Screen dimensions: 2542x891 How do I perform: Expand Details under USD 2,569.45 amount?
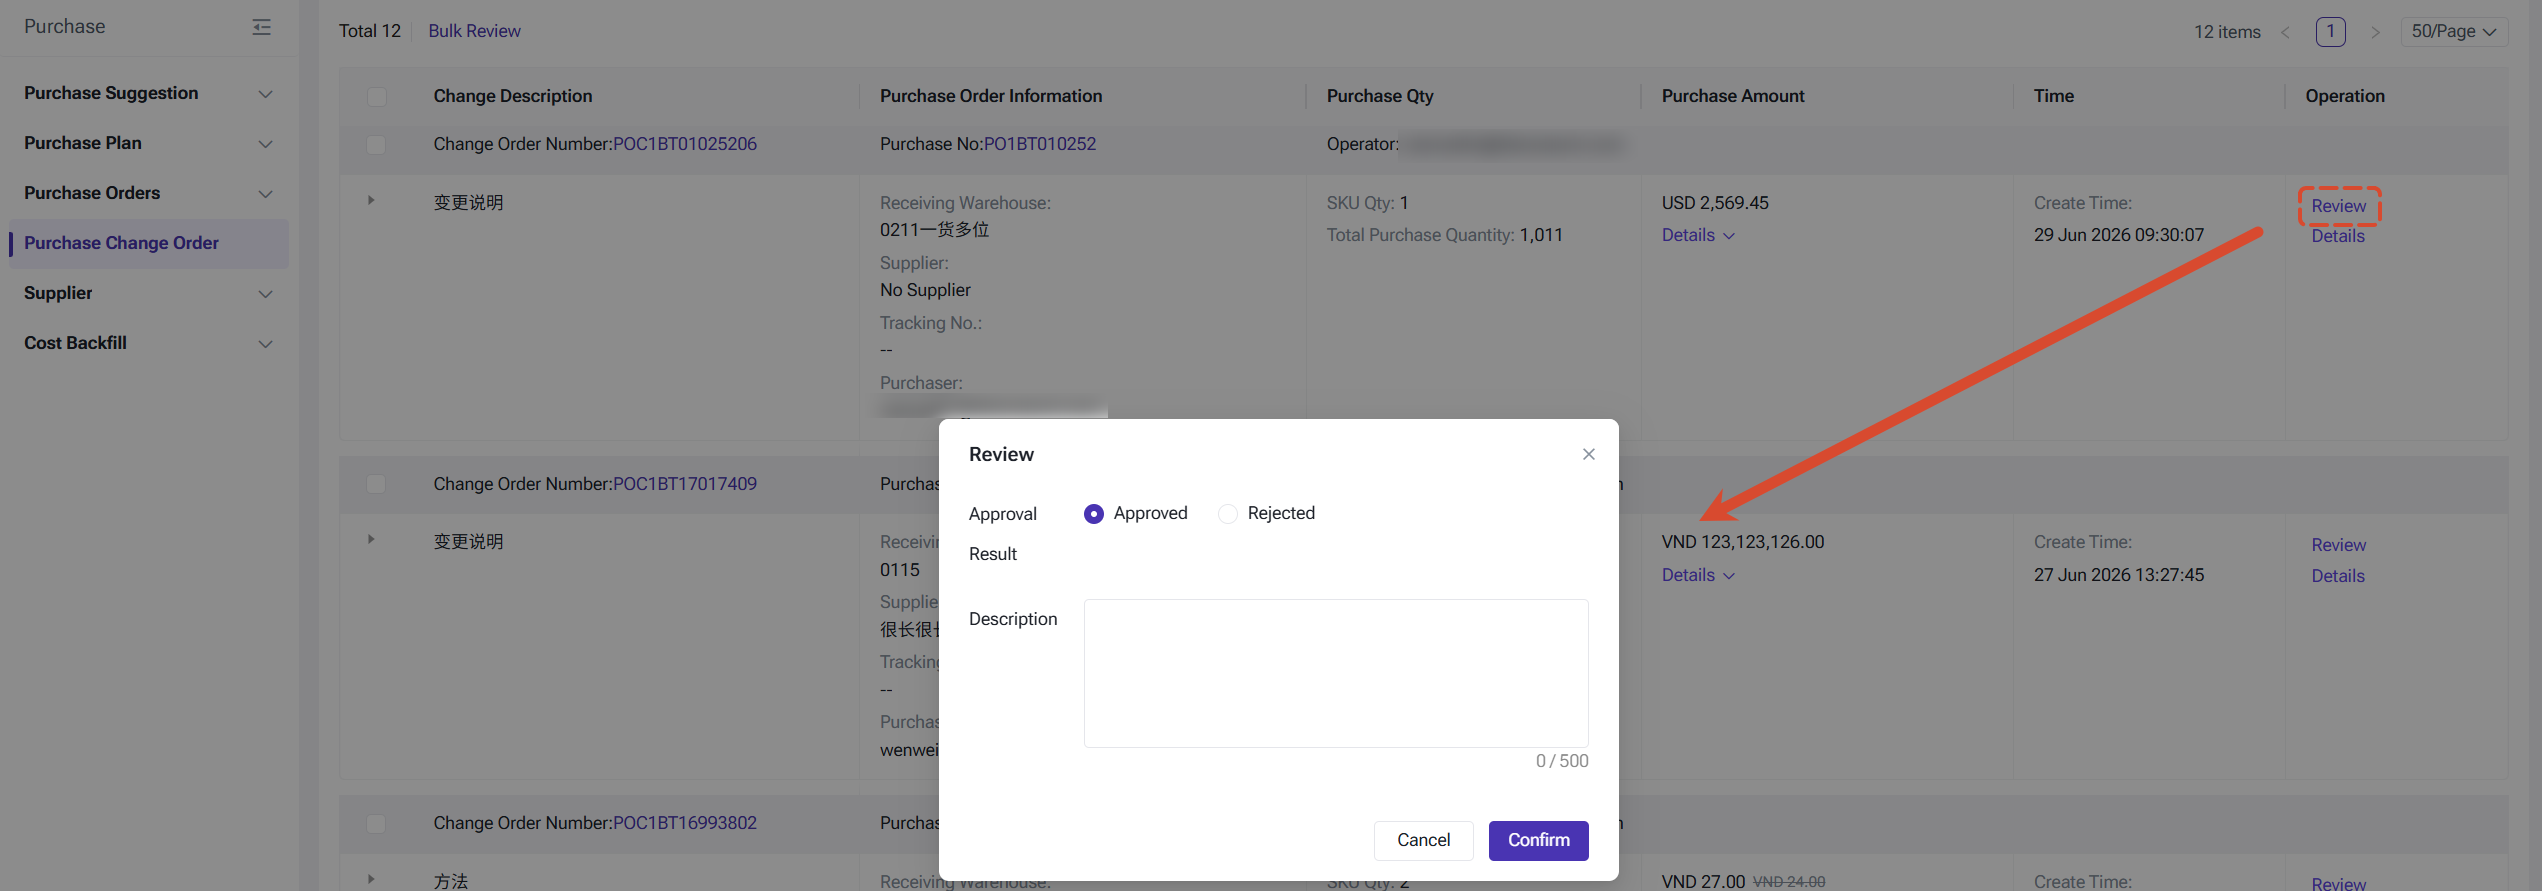tap(1698, 235)
